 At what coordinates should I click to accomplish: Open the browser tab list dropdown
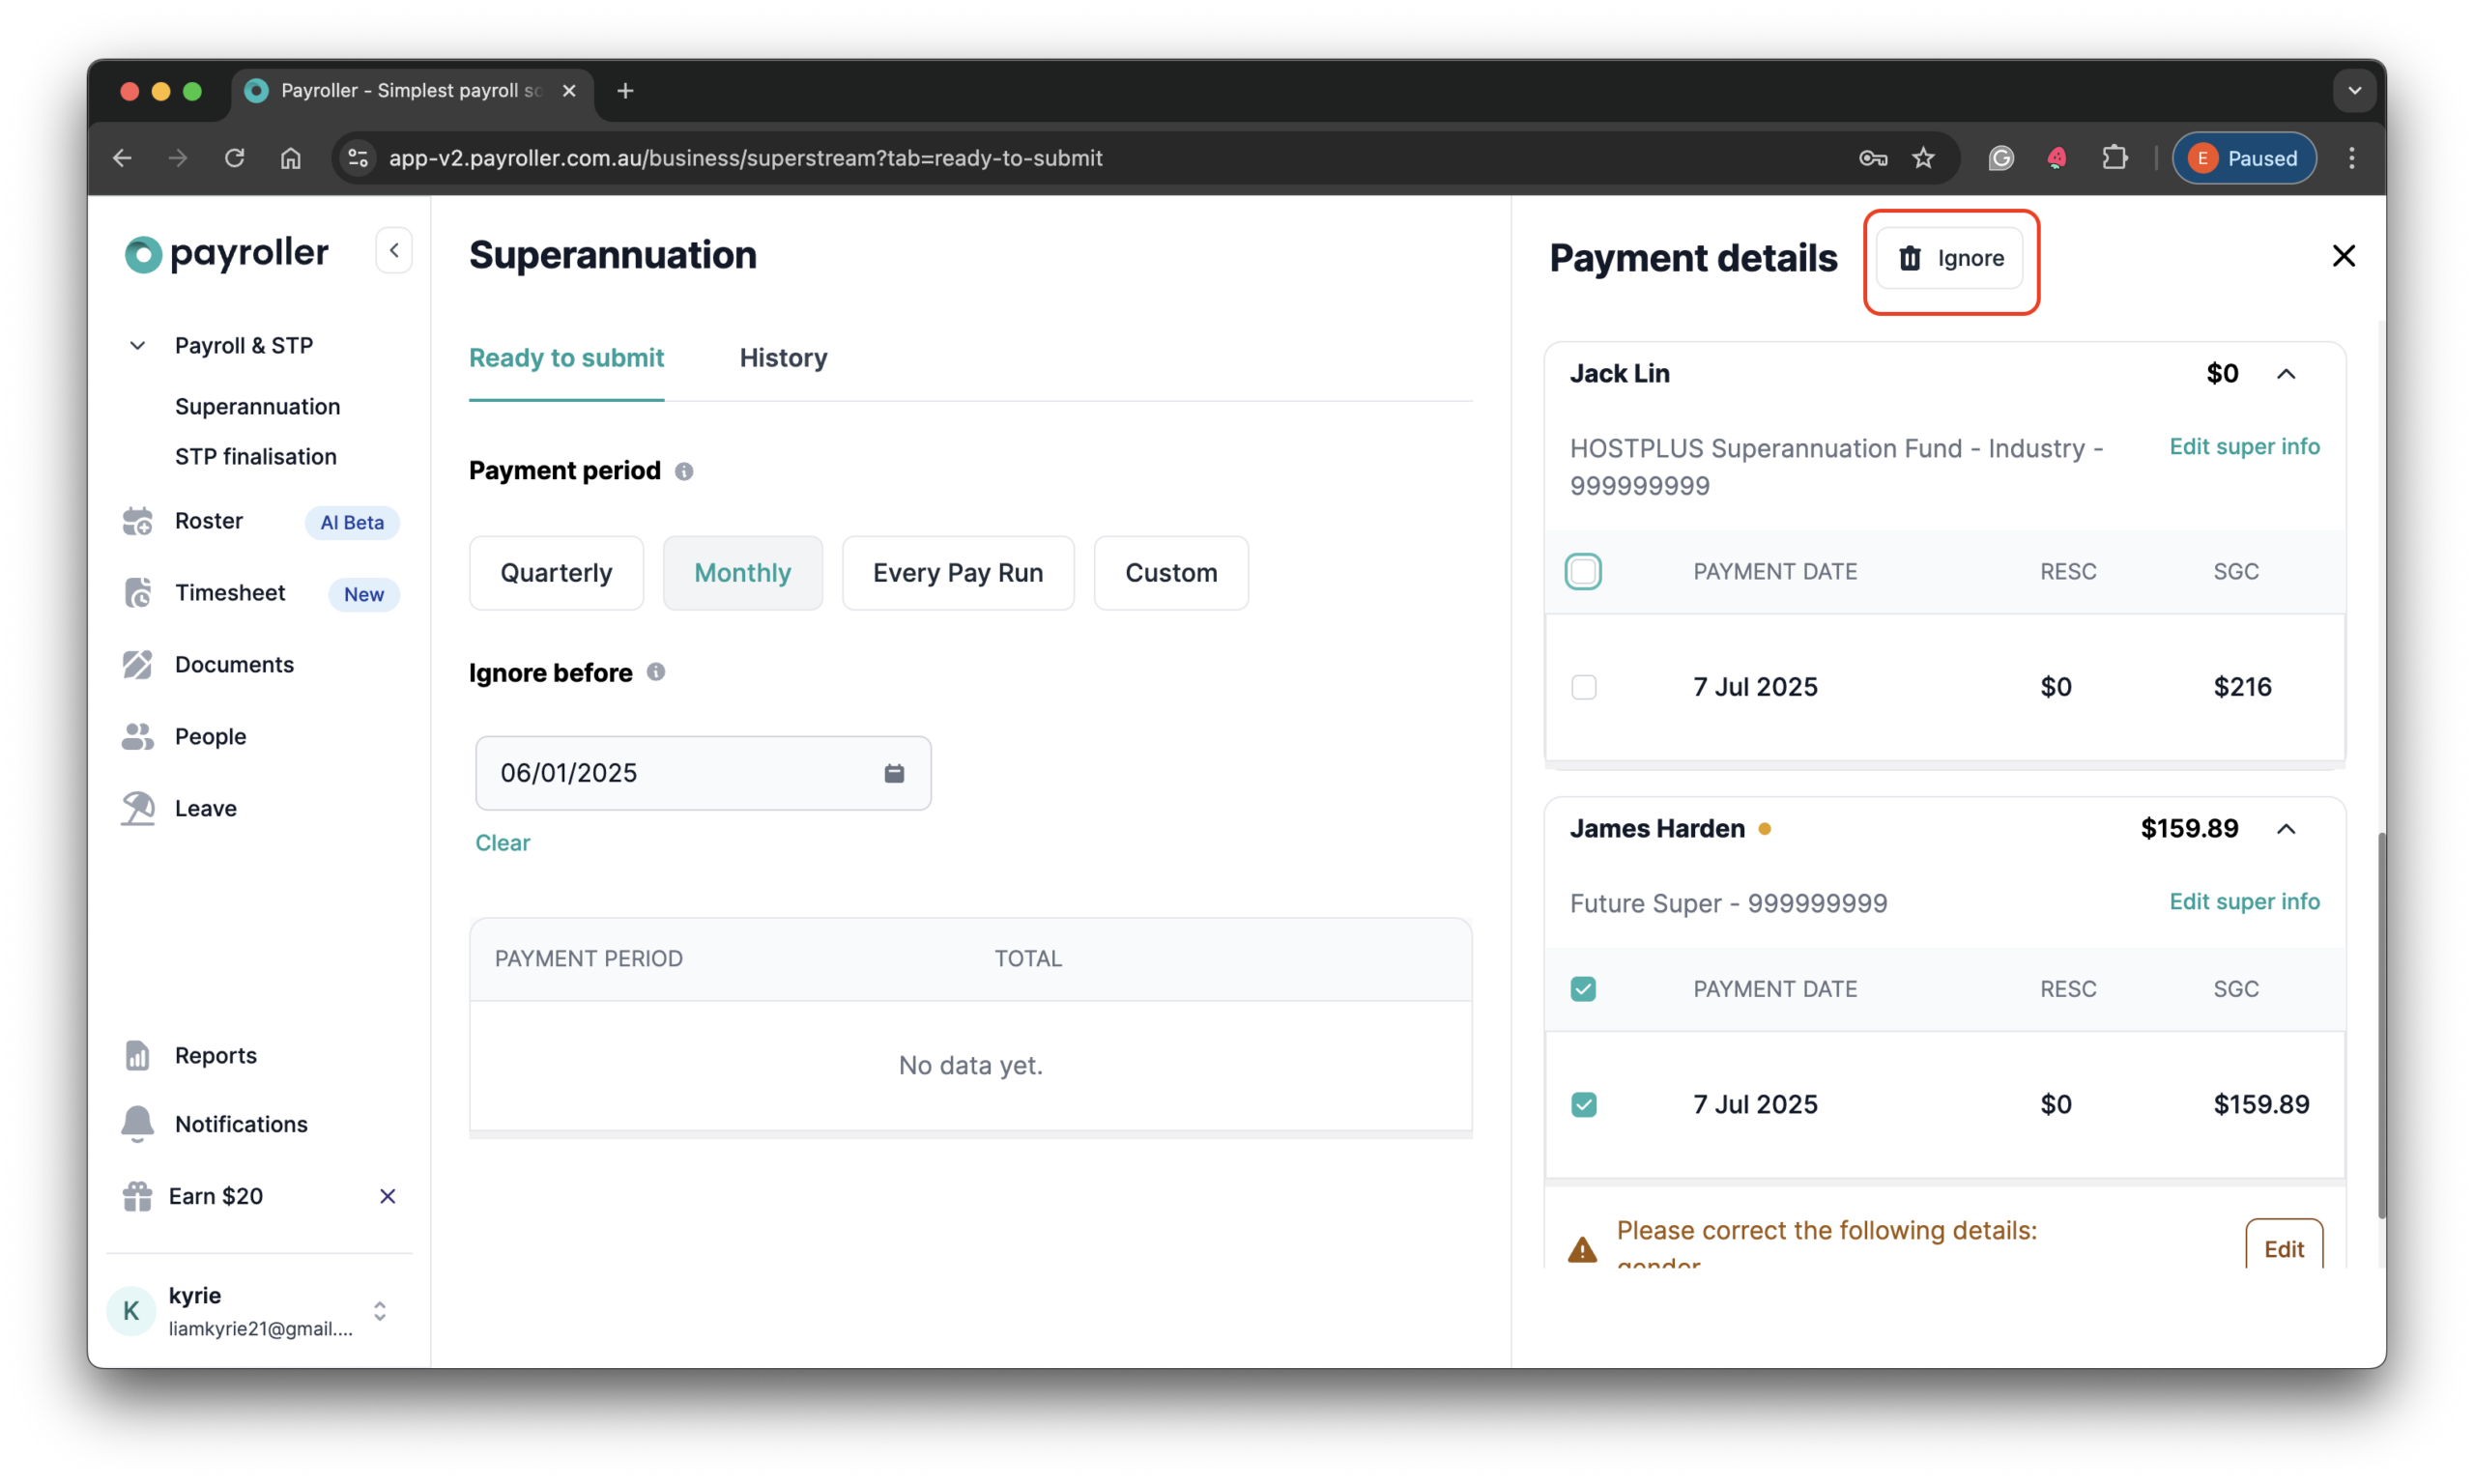[x=2355, y=91]
